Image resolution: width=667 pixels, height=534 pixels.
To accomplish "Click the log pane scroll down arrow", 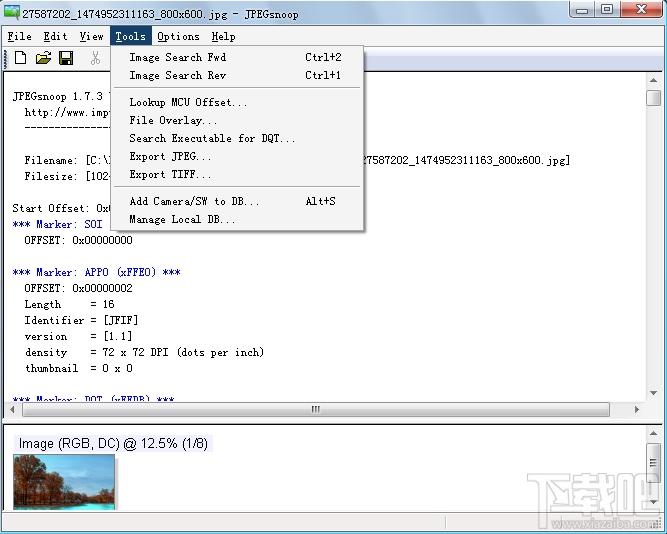I will (653, 393).
